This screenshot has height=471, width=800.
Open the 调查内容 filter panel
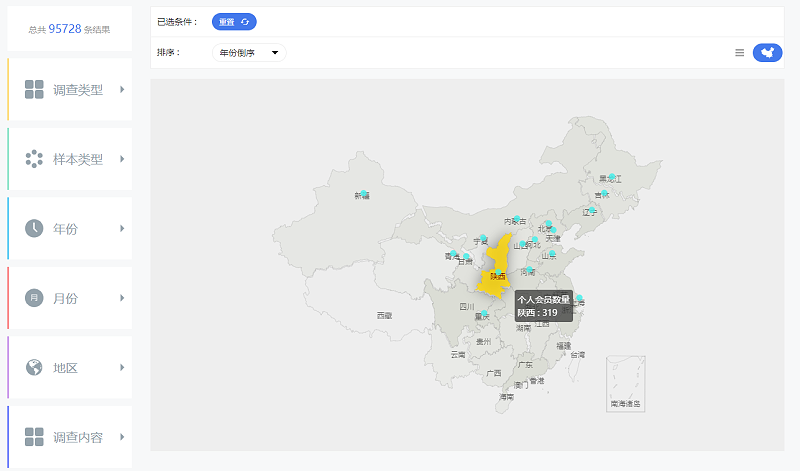tap(69, 437)
